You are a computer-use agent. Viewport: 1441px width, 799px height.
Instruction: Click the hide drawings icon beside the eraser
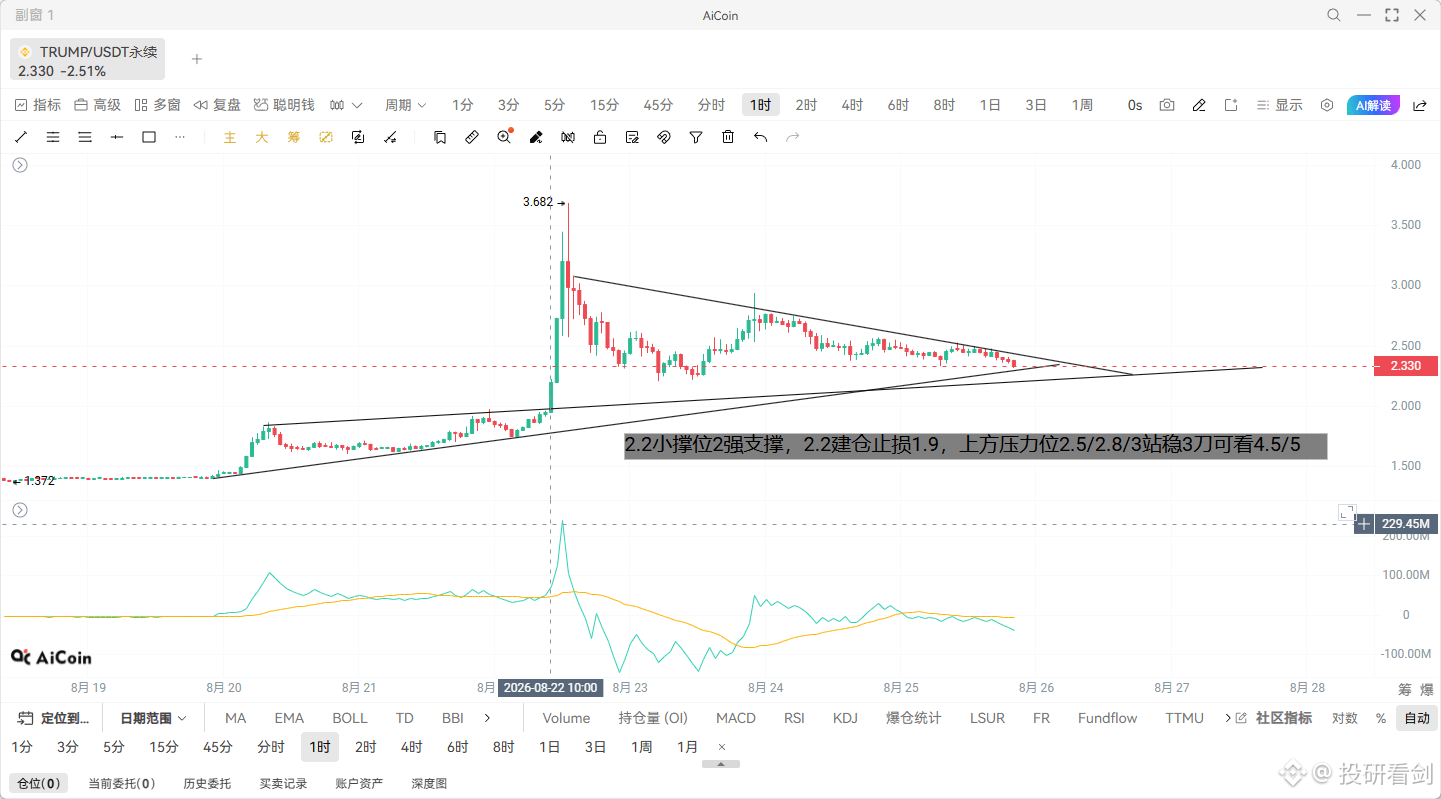click(568, 137)
